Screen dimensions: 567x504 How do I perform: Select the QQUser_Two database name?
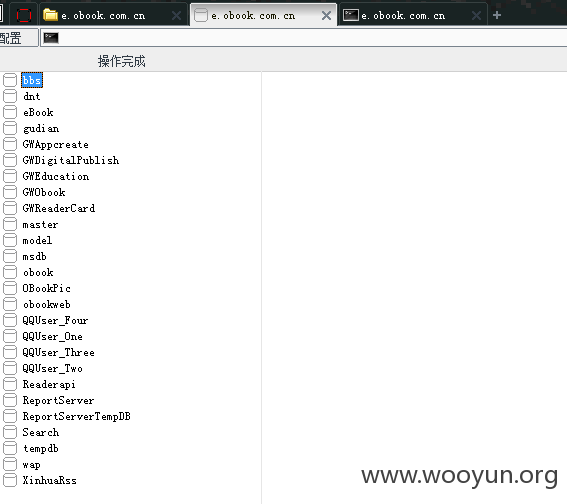(x=53, y=368)
